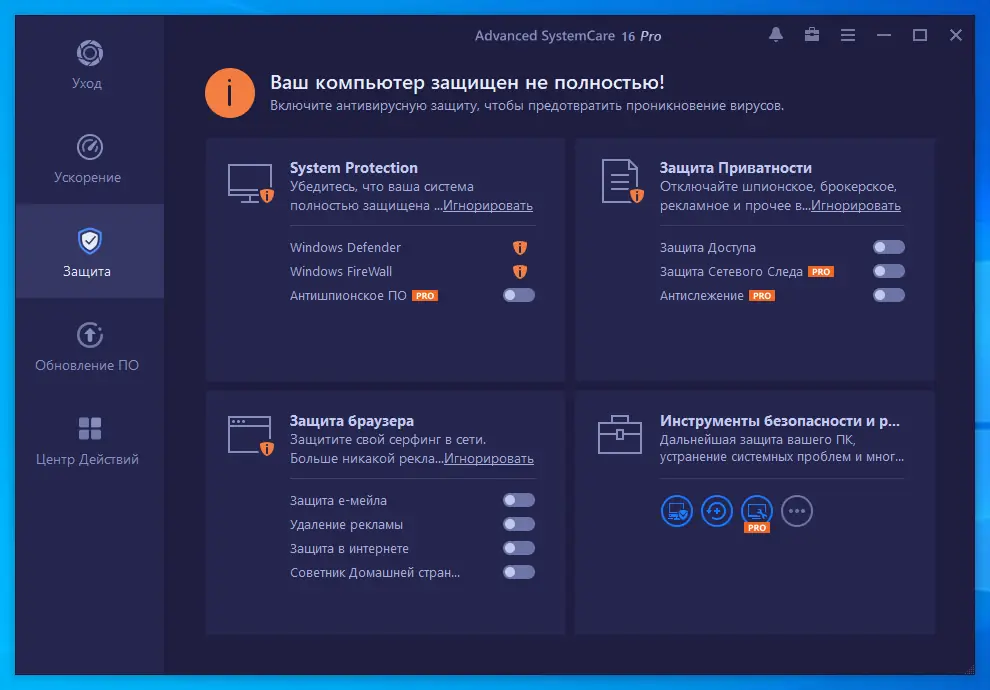The image size is (990, 690).
Task: Maximize the Advanced SystemCare window
Action: pyautogui.click(x=920, y=35)
